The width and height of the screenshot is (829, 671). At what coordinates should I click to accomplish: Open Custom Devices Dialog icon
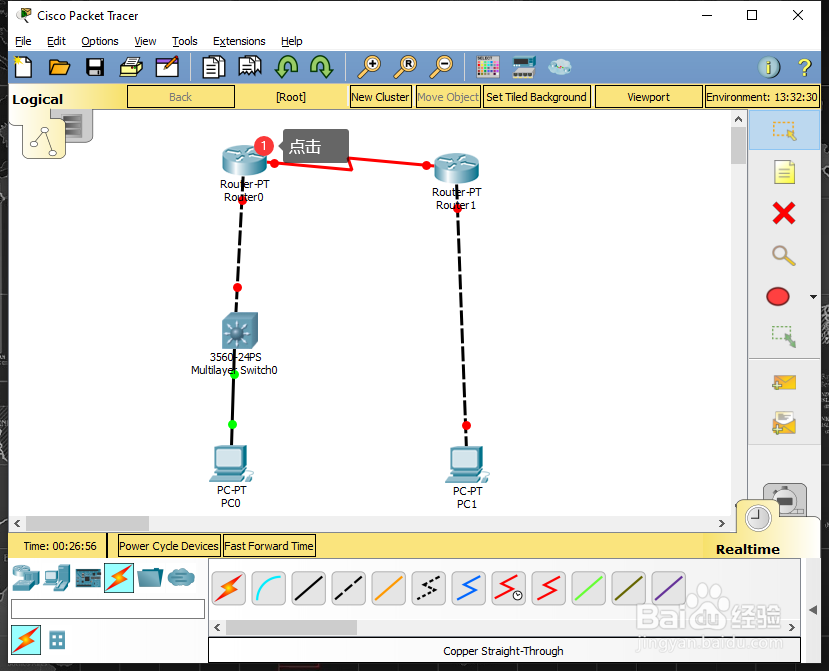tap(524, 67)
